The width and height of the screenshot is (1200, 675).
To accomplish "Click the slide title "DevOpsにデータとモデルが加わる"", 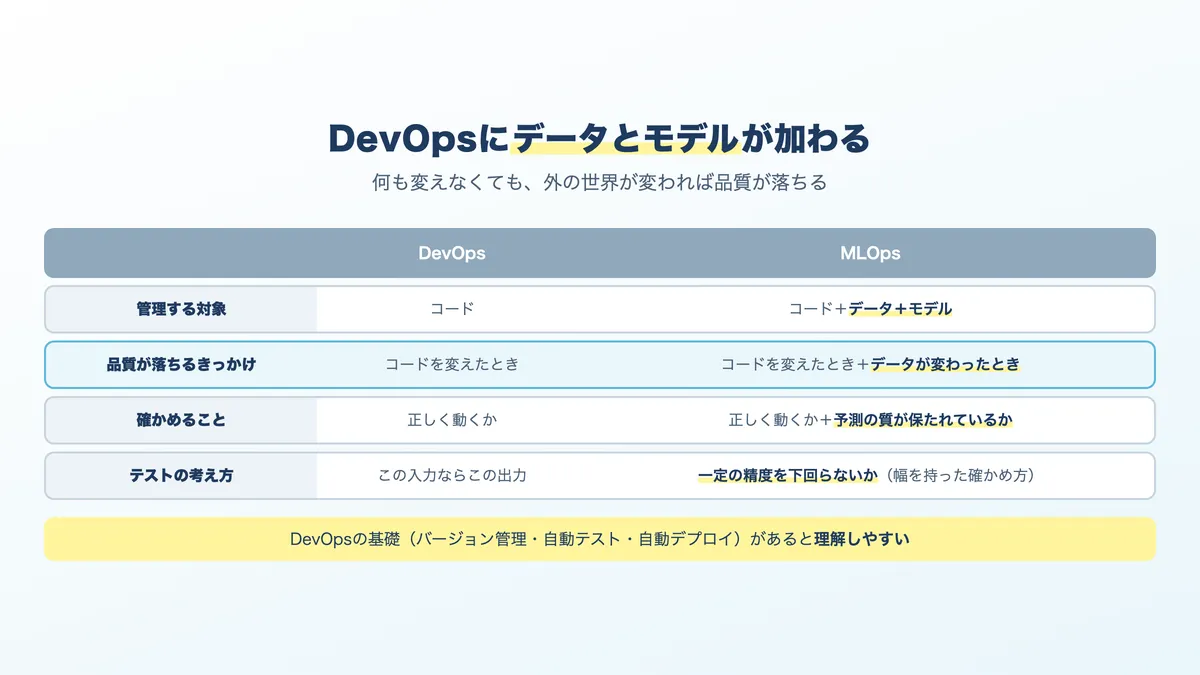I will coord(599,138).
